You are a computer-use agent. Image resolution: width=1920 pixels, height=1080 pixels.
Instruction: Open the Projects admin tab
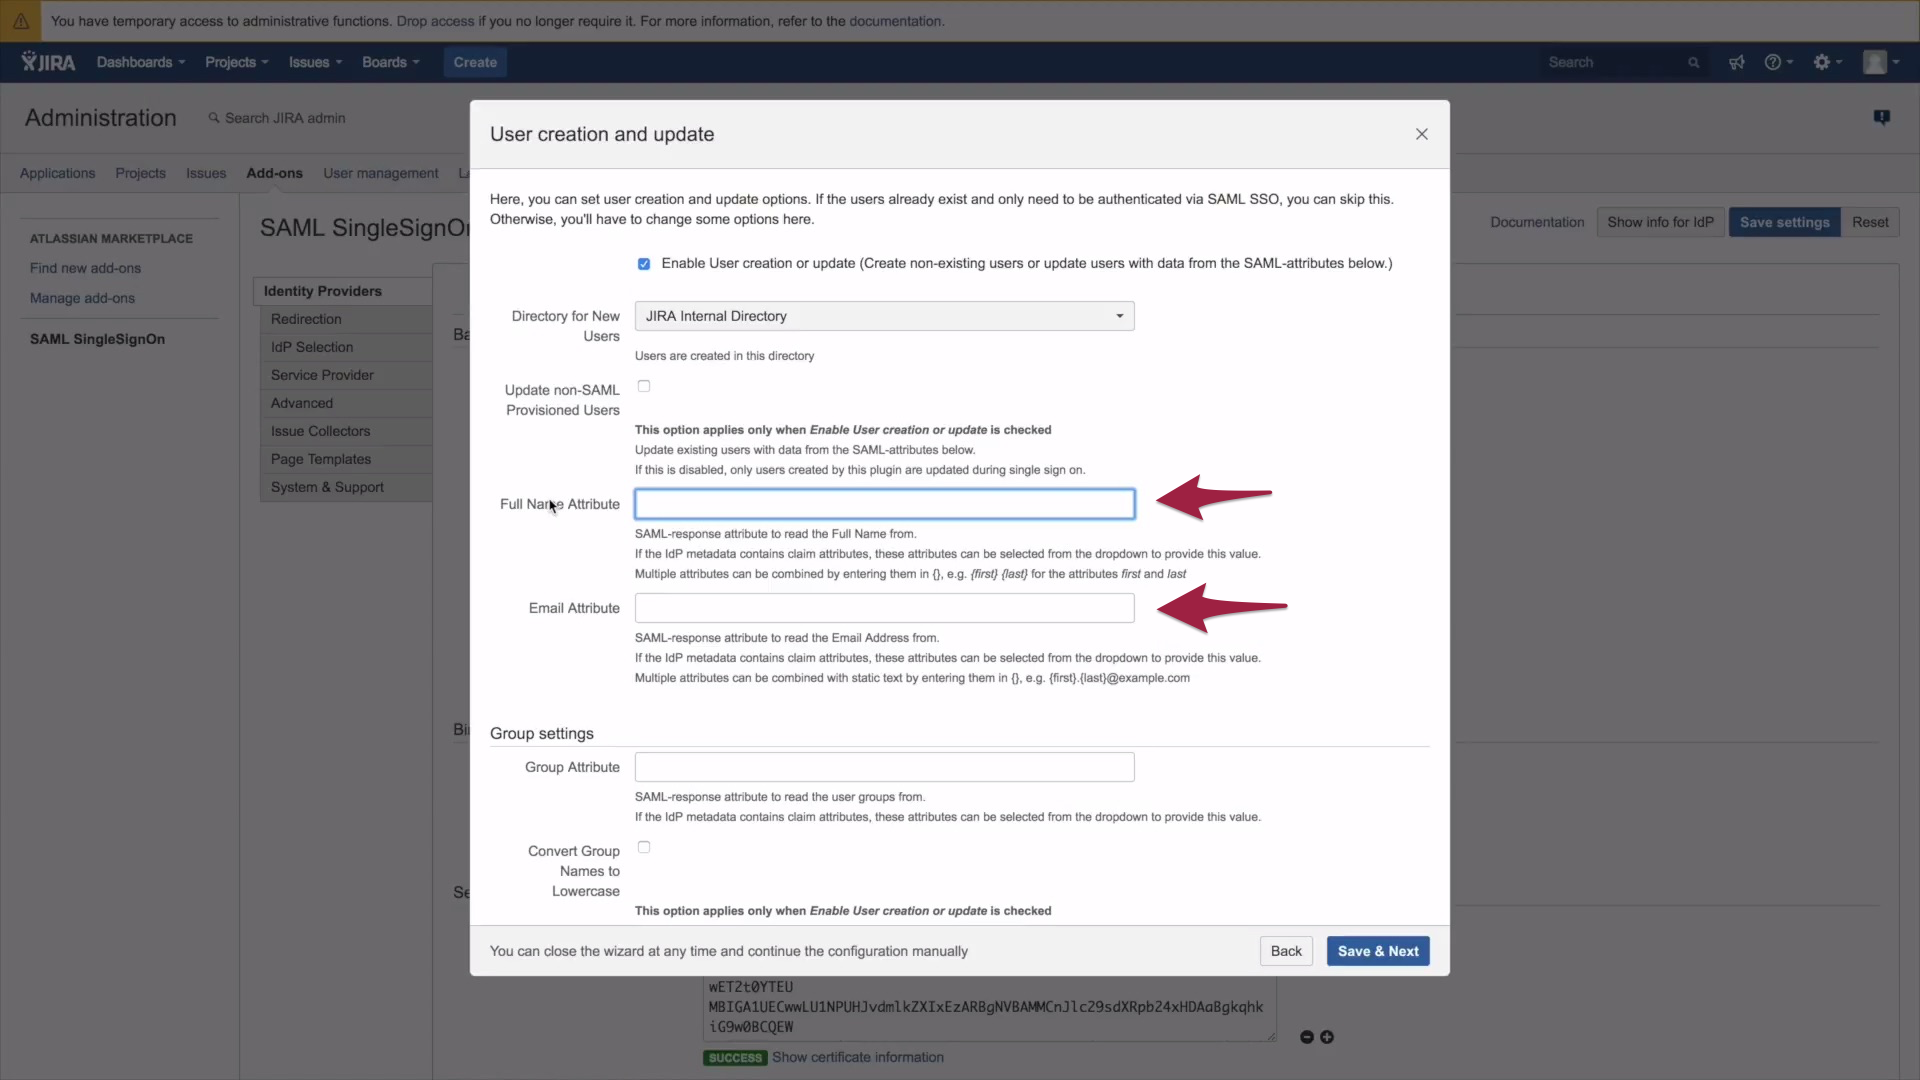[140, 173]
